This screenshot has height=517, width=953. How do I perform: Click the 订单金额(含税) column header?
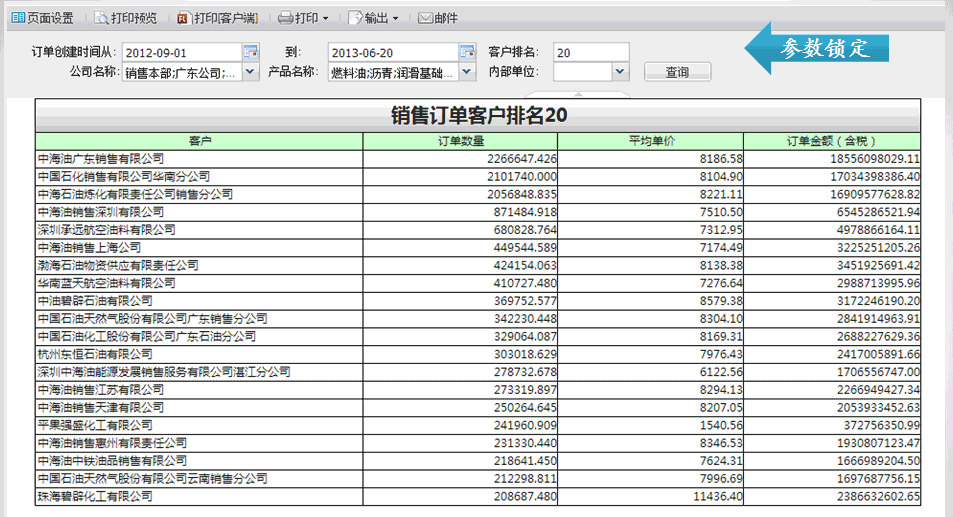[831, 141]
